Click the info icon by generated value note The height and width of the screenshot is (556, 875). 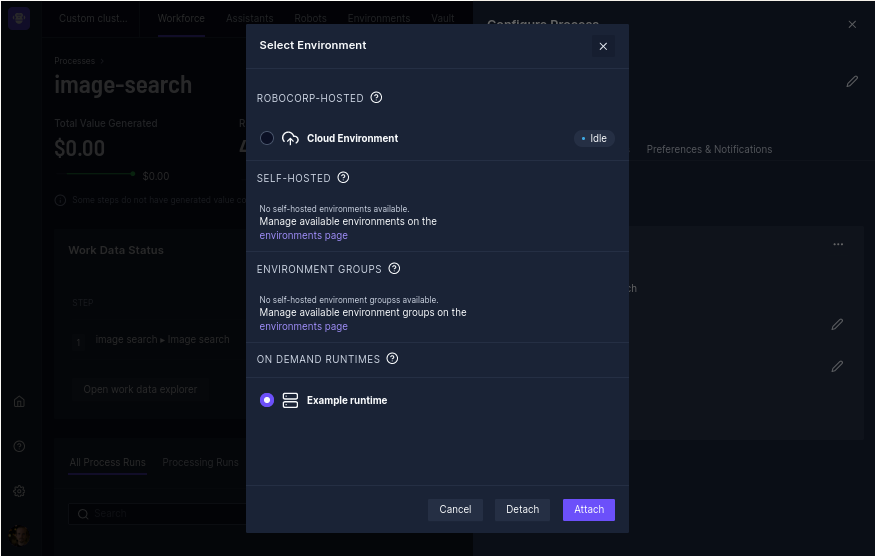[x=60, y=200]
